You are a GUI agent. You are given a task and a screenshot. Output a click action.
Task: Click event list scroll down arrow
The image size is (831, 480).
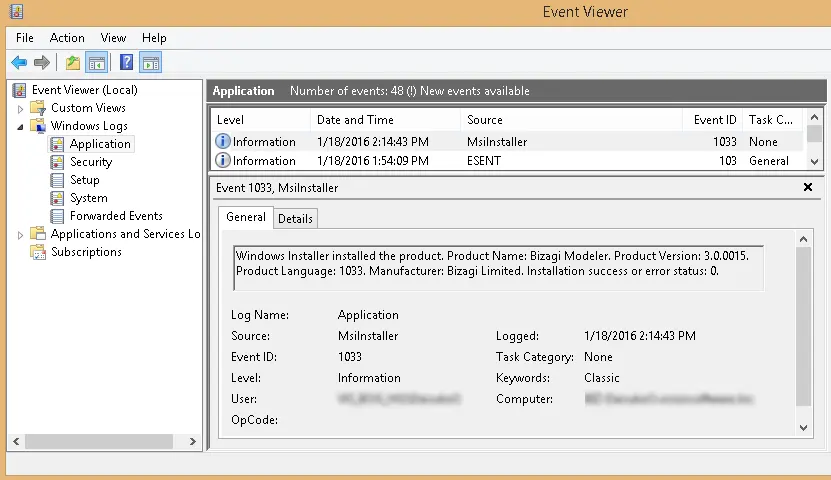[815, 162]
